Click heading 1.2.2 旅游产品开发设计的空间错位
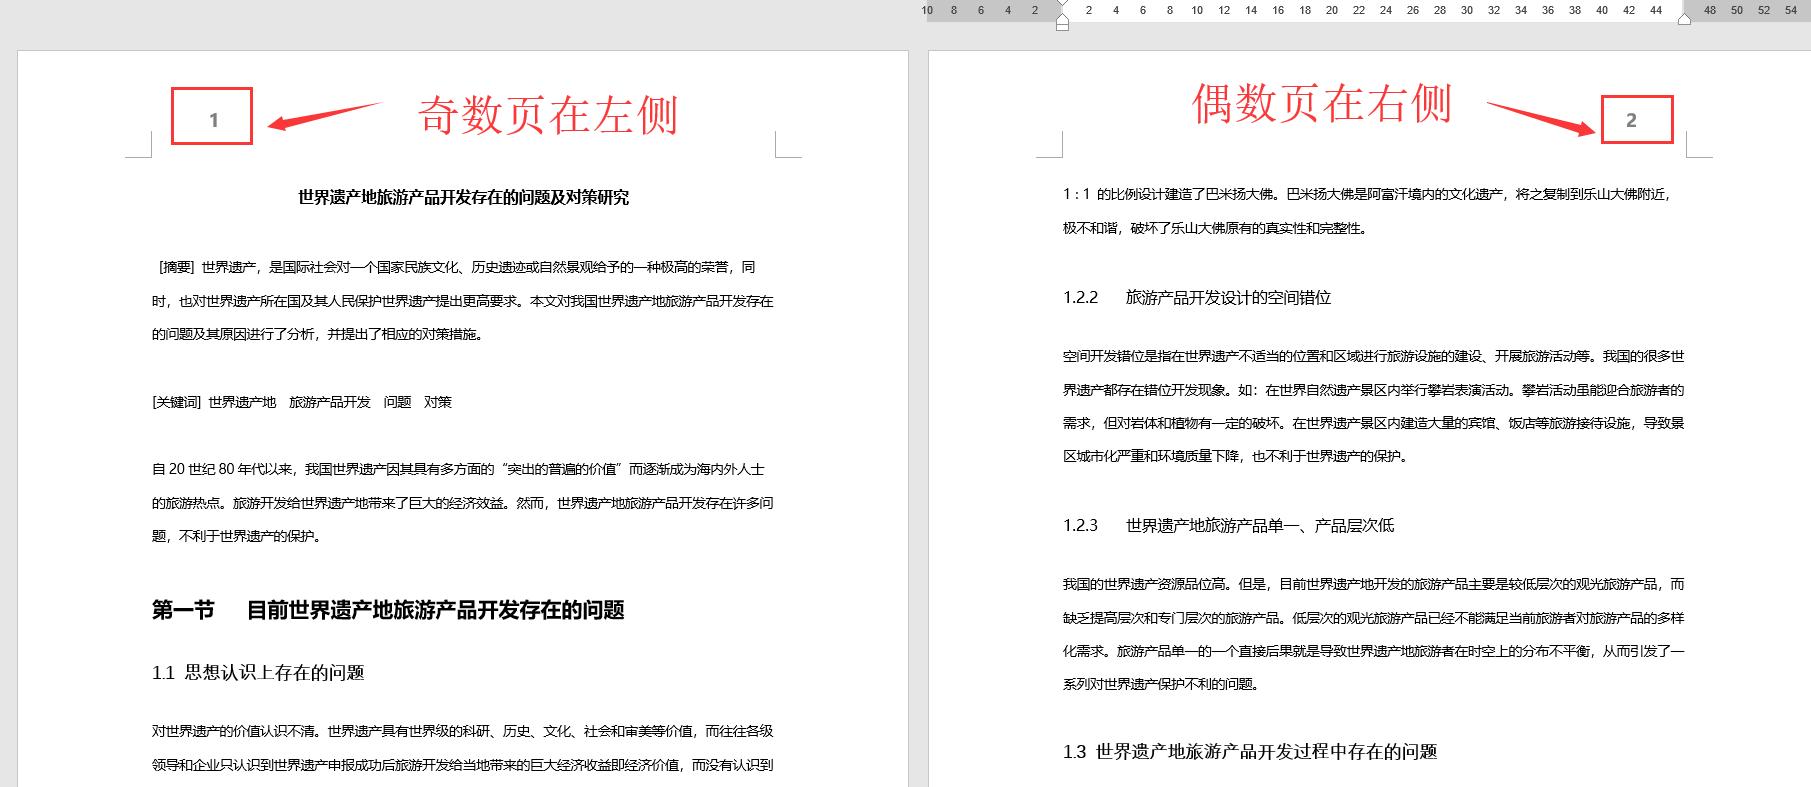This screenshot has height=787, width=1811. coord(1197,298)
